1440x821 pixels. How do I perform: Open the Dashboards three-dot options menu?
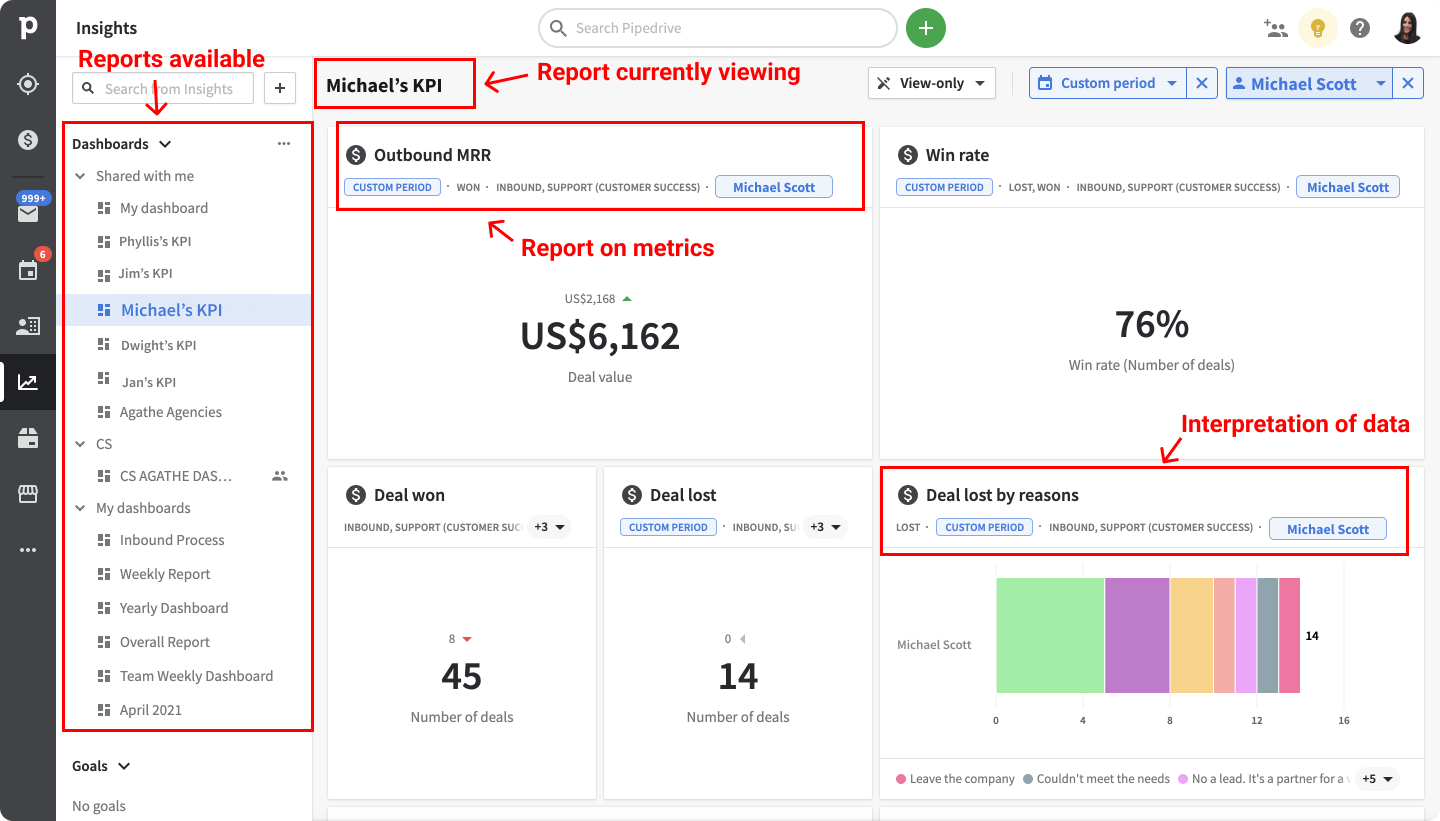(x=284, y=144)
